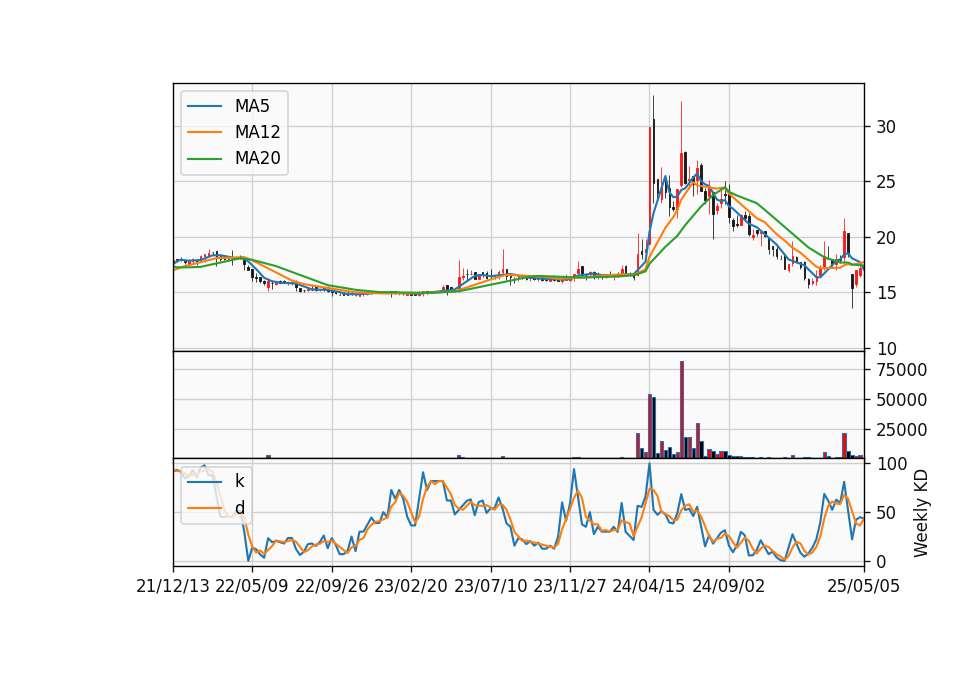Click the 22/05/09 date tick label
960x690 pixels.
252,586
